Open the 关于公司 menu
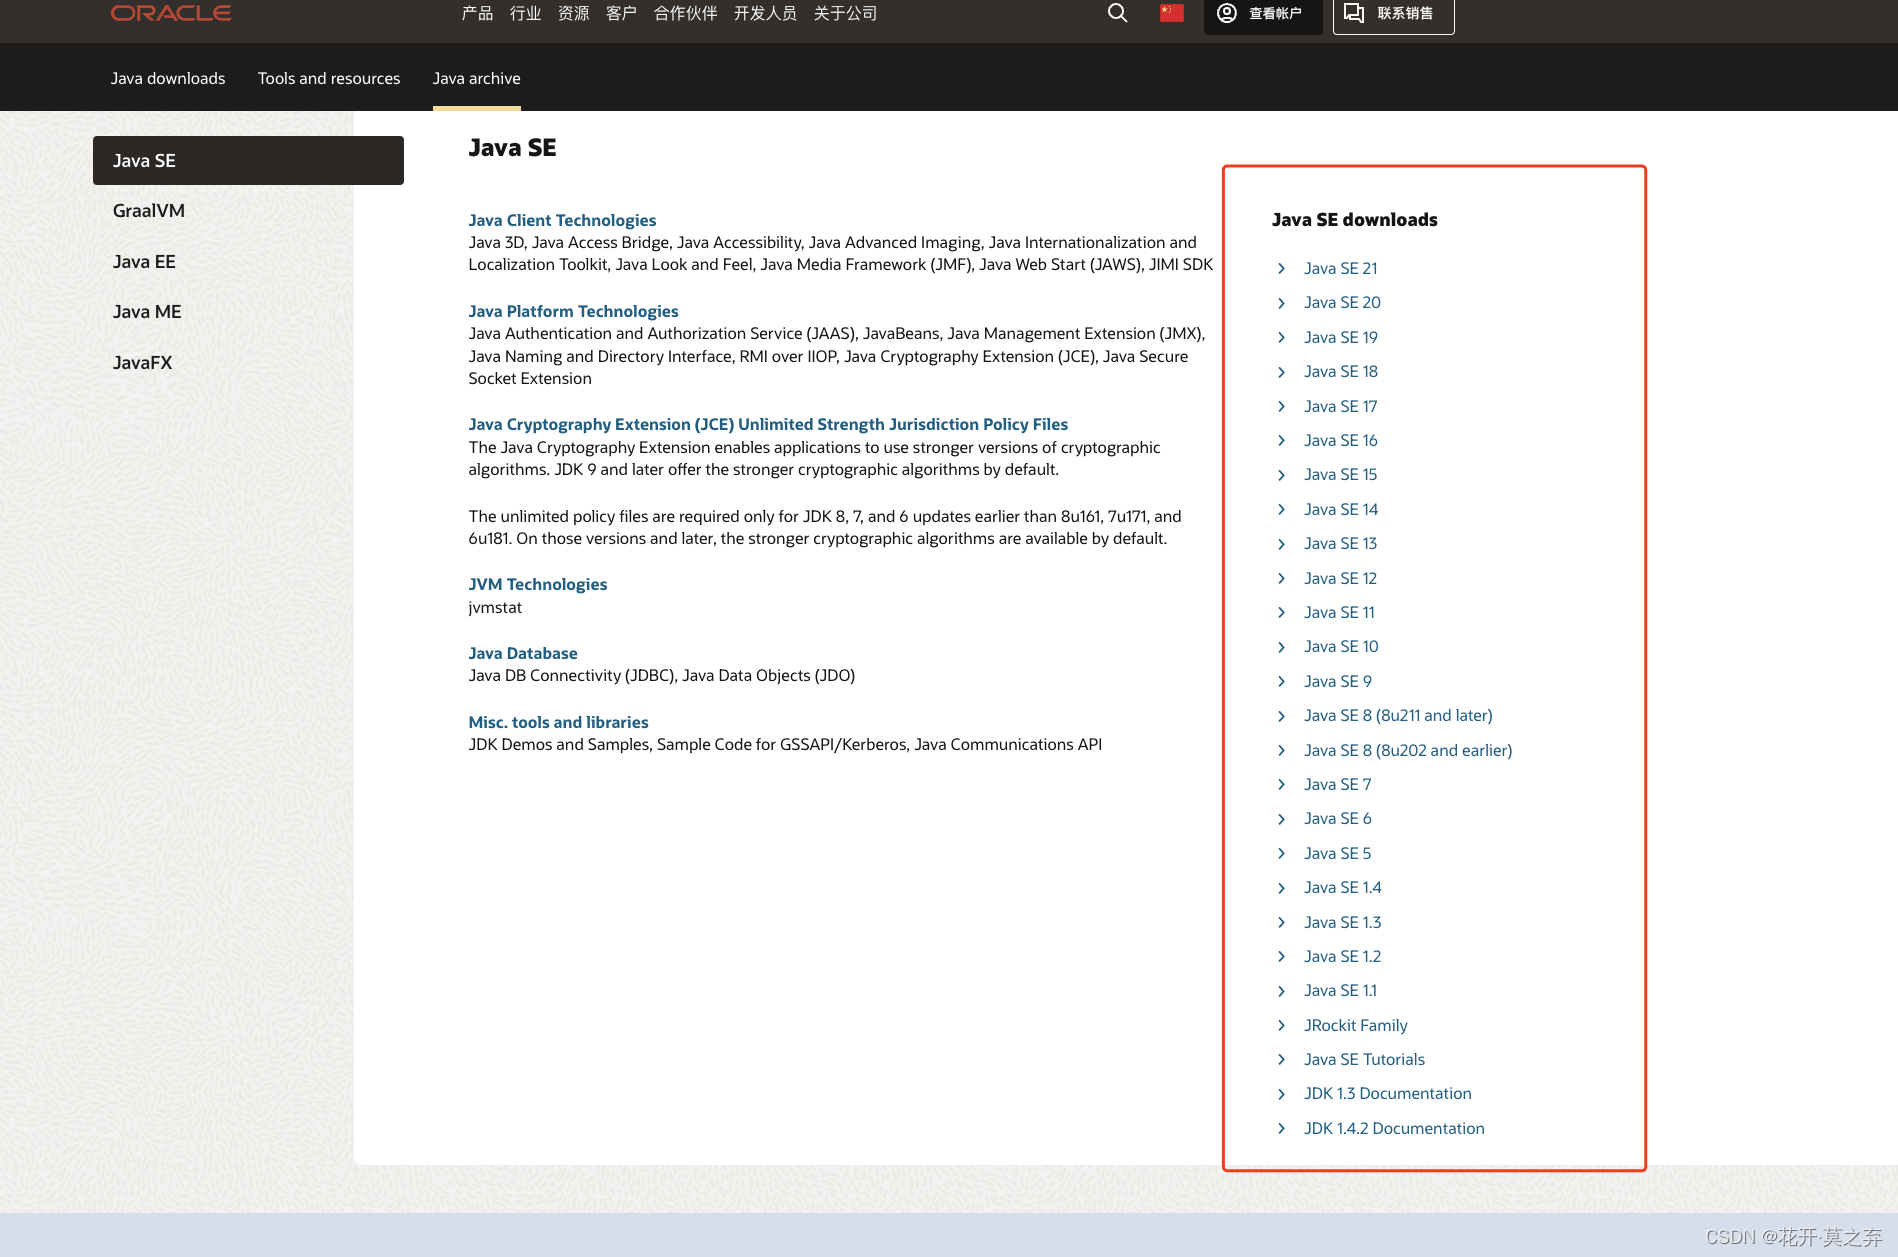The height and width of the screenshot is (1257, 1898). pos(845,13)
